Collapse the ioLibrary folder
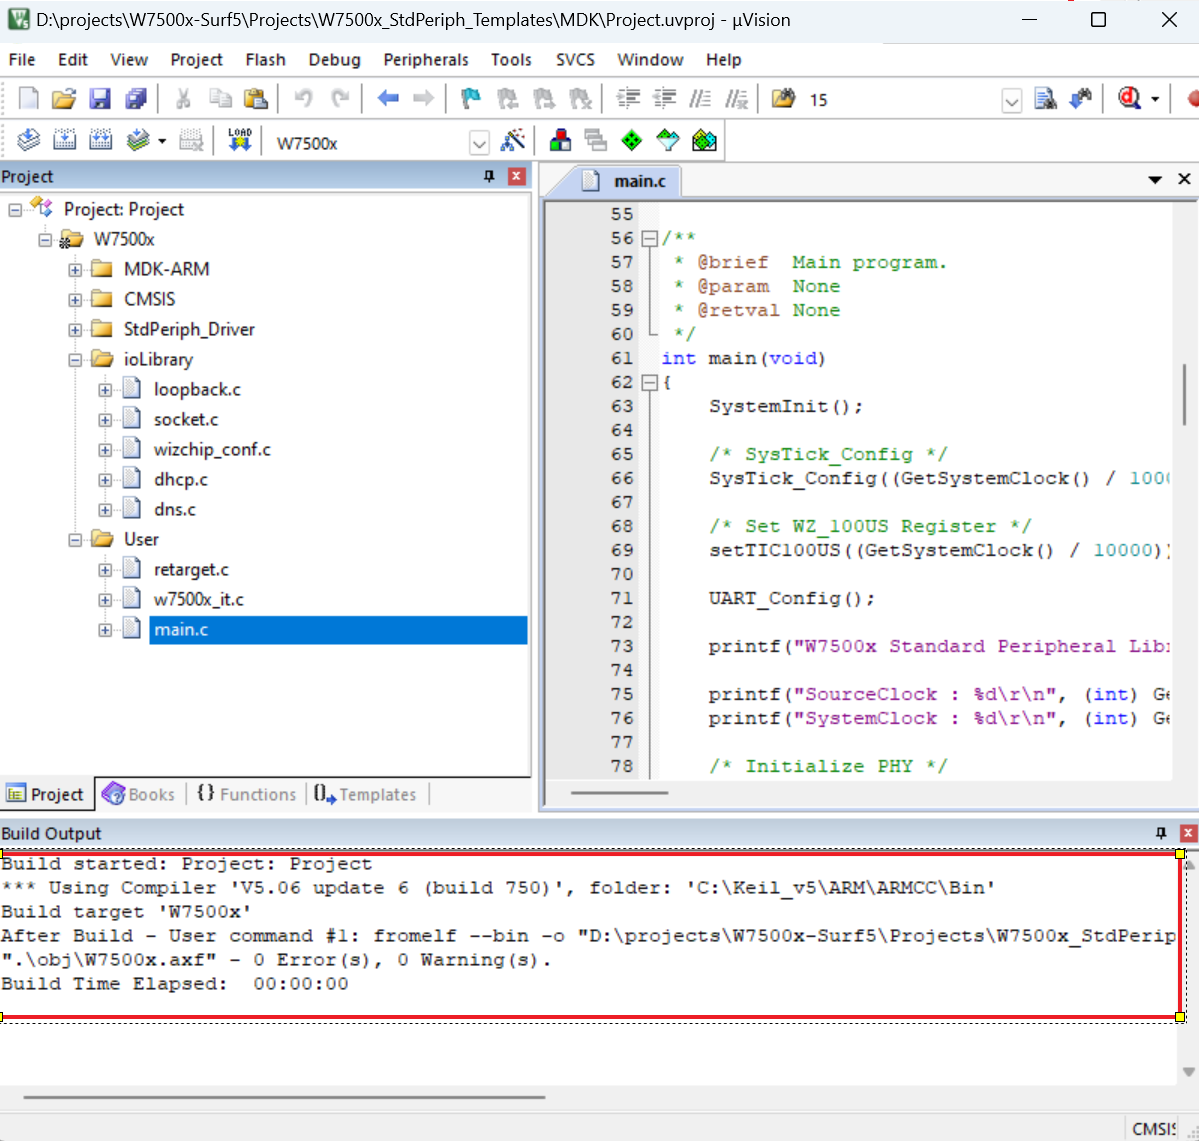This screenshot has height=1141, width=1199. pyautogui.click(x=75, y=359)
